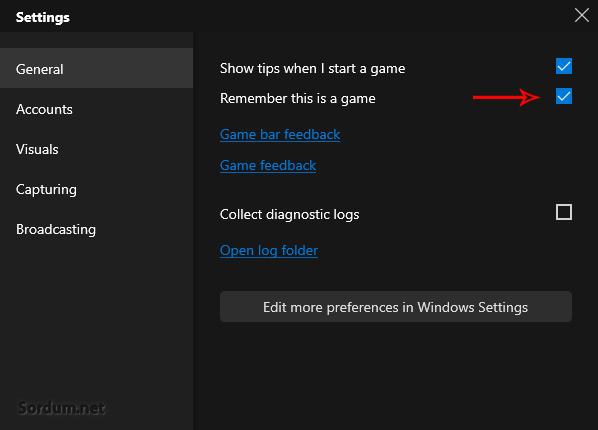Click the empty sidebar area below Broadcasting
Screen dimensions: 598x430
[x=96, y=320]
